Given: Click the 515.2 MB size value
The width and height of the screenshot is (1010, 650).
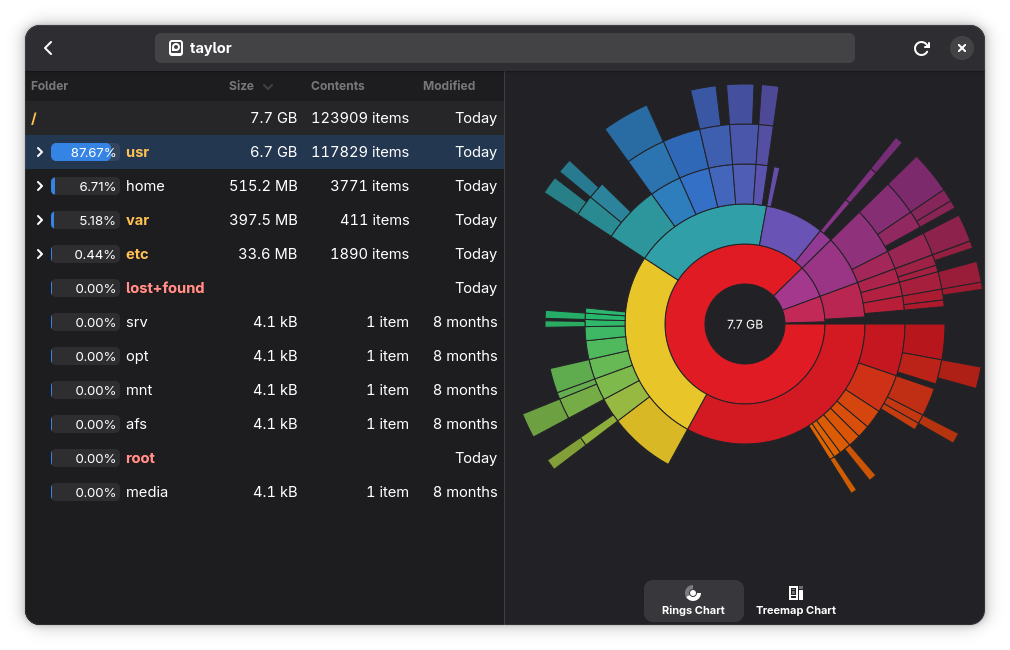Looking at the screenshot, I should click(263, 186).
